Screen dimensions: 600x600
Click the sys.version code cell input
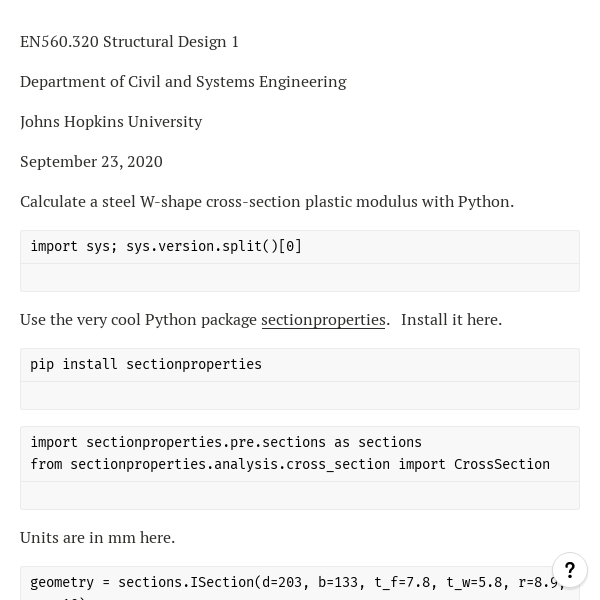point(300,247)
